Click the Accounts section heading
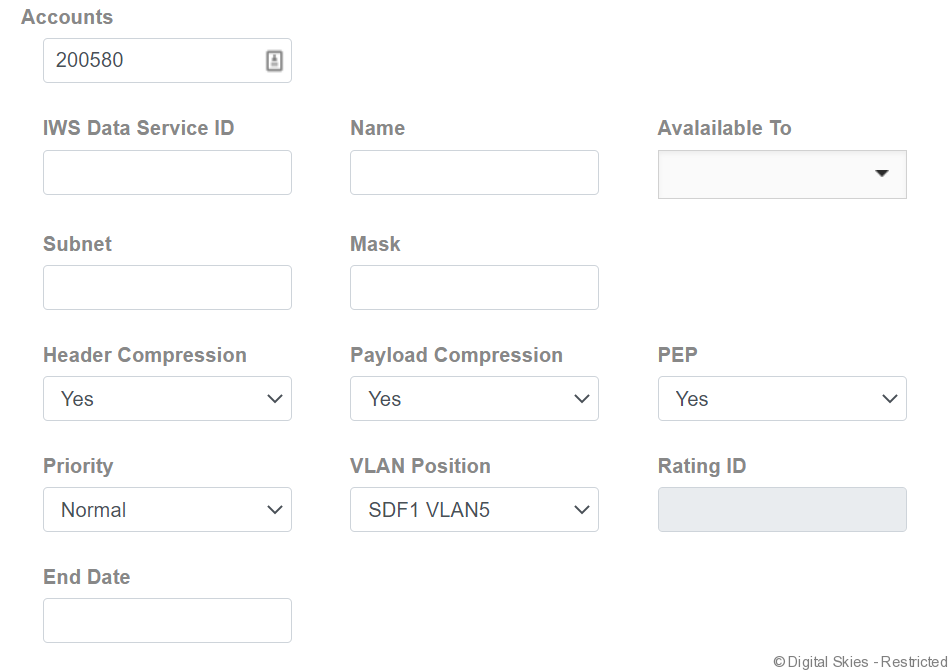 pyautogui.click(x=67, y=17)
